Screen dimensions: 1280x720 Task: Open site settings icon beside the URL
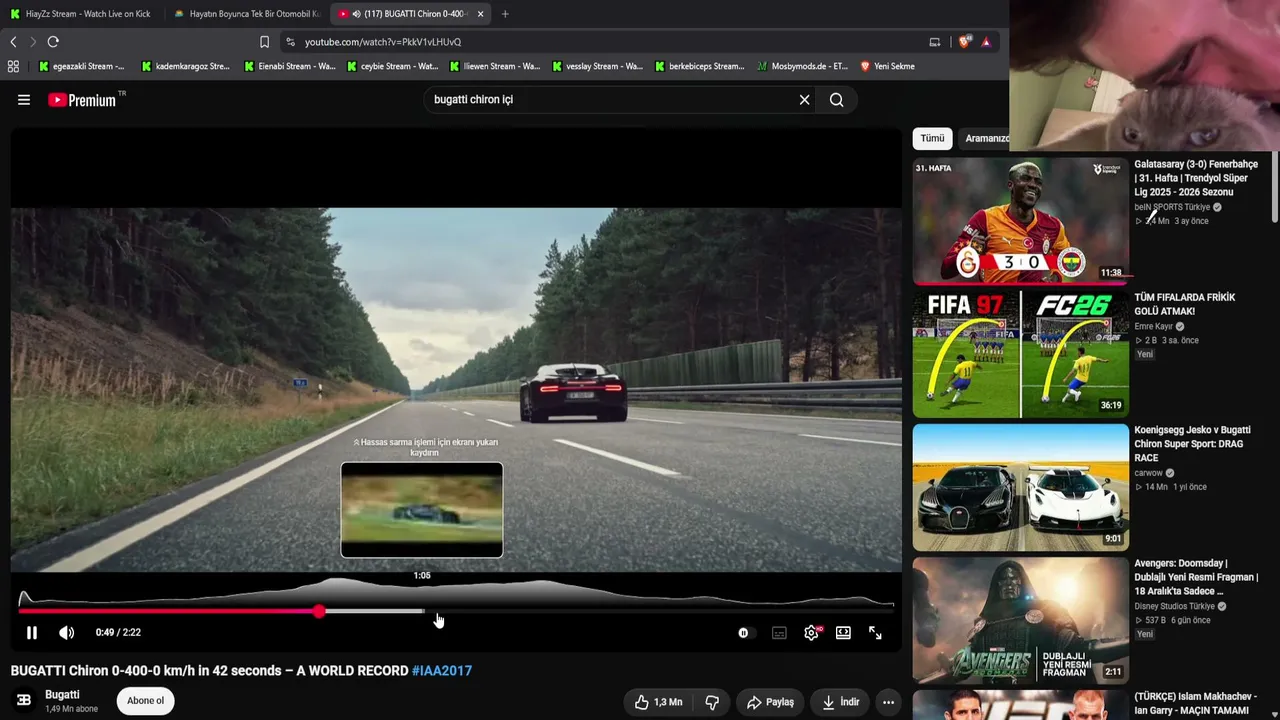coord(290,42)
